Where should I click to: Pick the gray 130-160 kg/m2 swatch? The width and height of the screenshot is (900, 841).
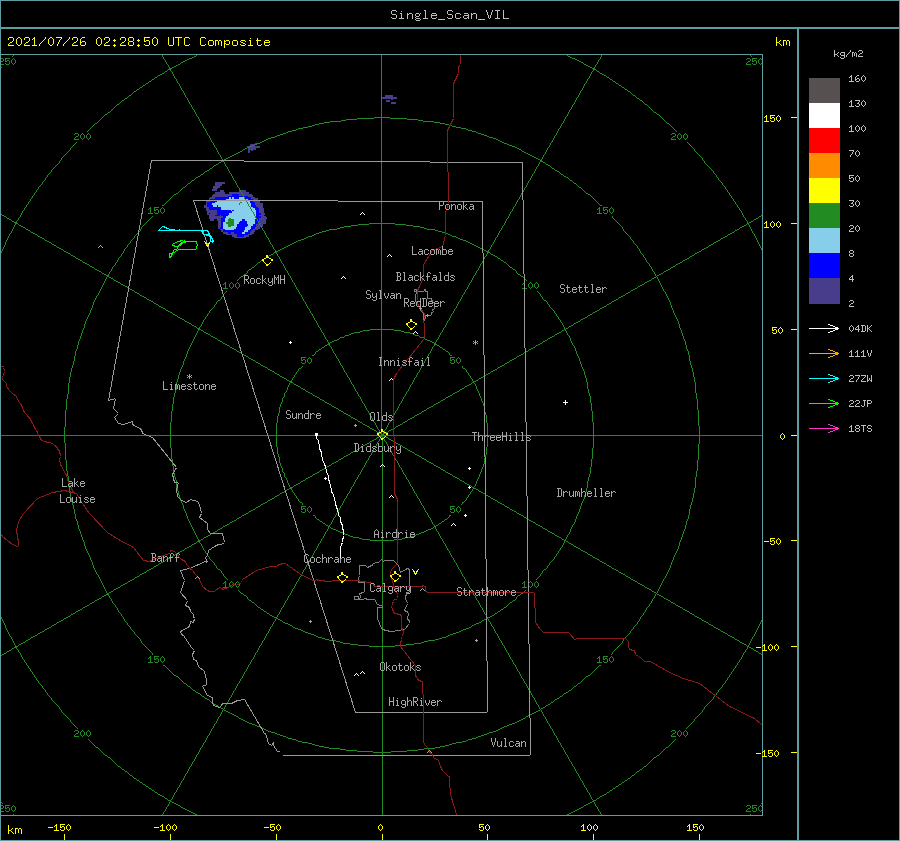(824, 91)
